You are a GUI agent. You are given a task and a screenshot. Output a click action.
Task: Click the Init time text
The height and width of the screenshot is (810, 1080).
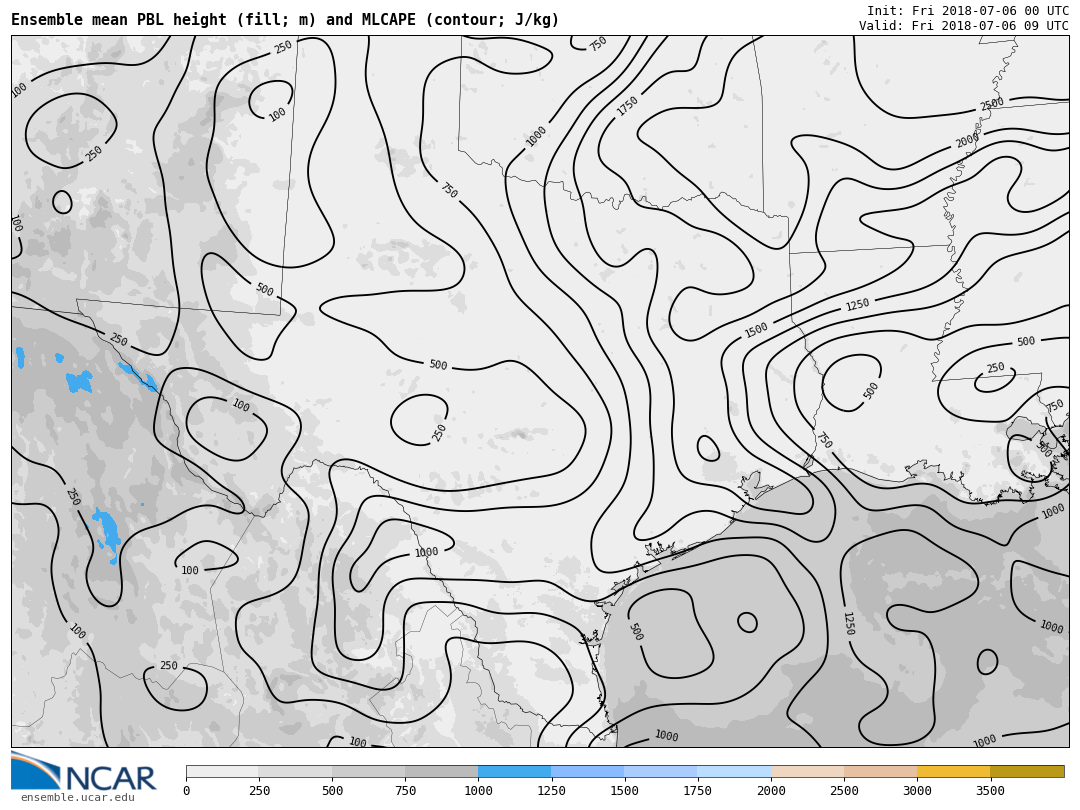pos(967,11)
